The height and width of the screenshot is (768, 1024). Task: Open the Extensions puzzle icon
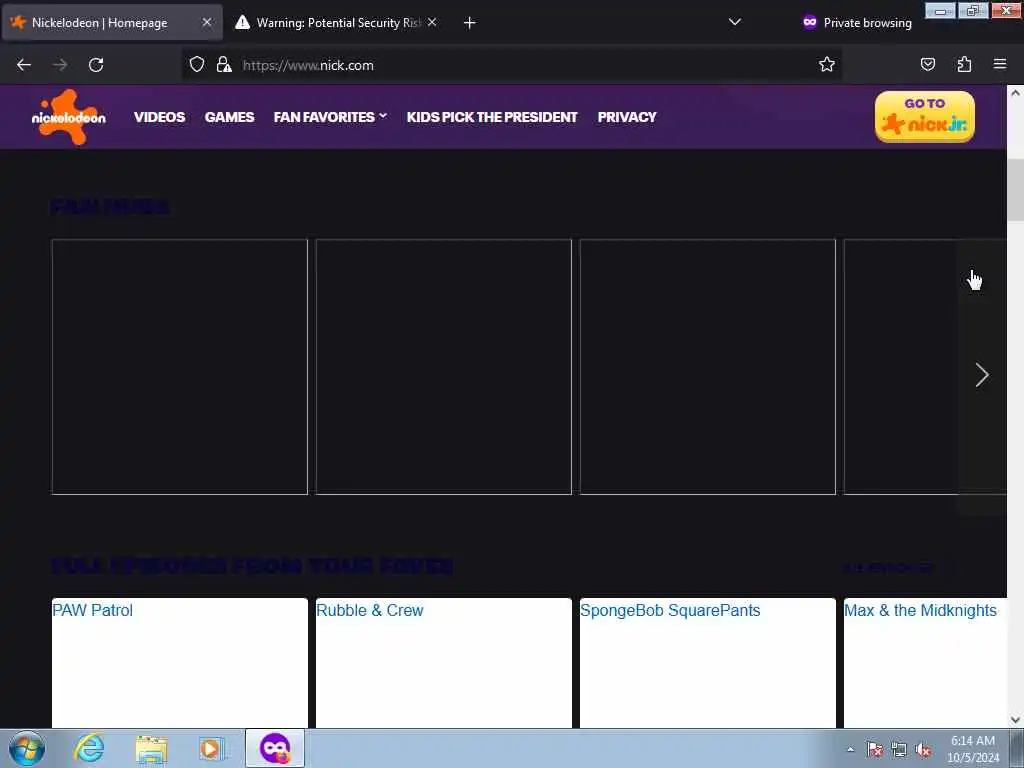coord(964,64)
